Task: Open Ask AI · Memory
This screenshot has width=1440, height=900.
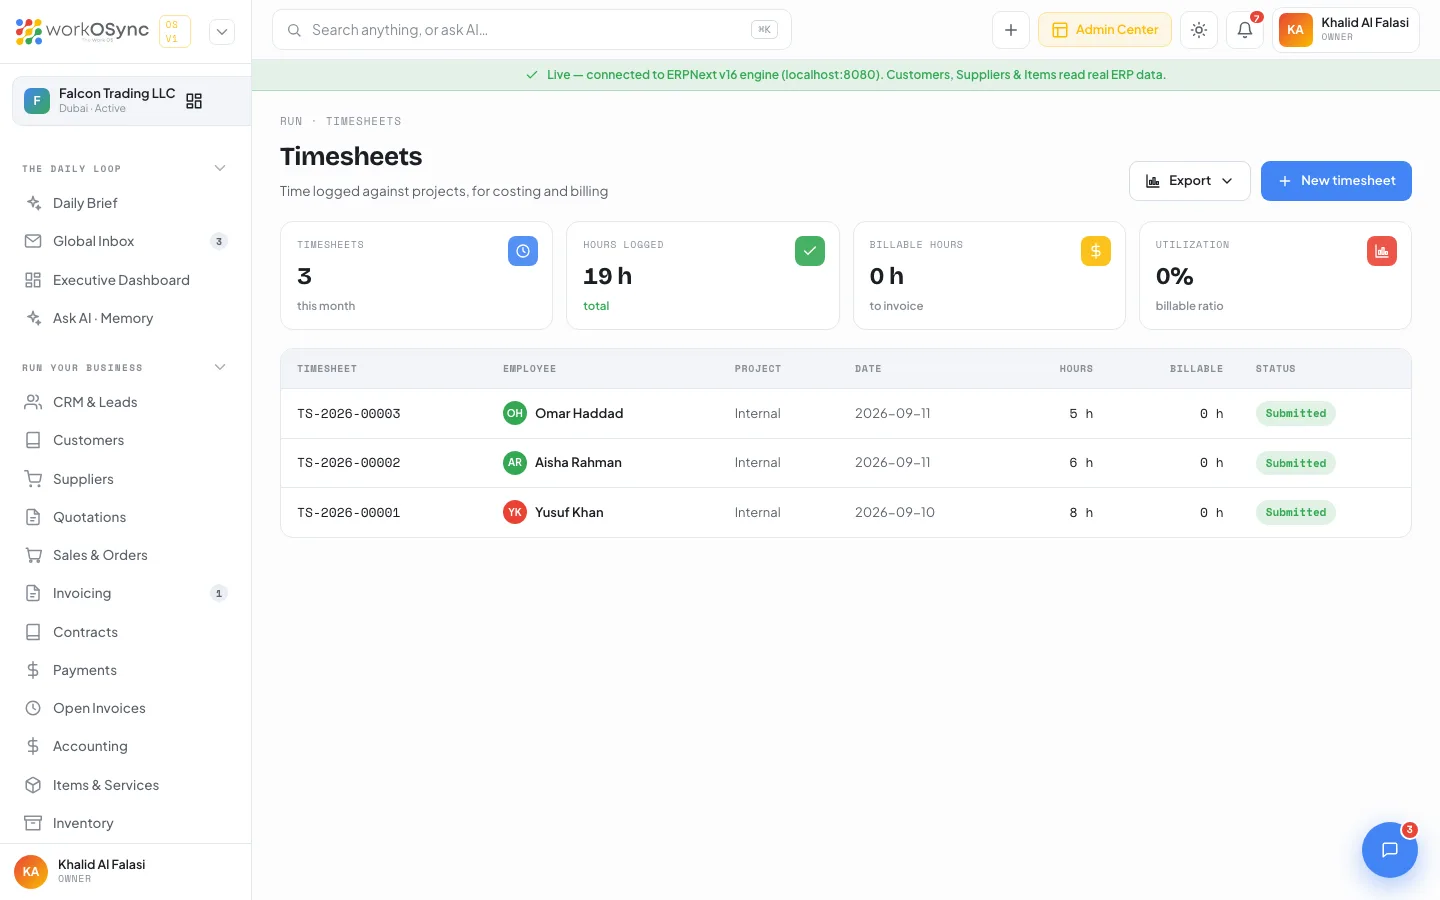Action: (x=126, y=318)
